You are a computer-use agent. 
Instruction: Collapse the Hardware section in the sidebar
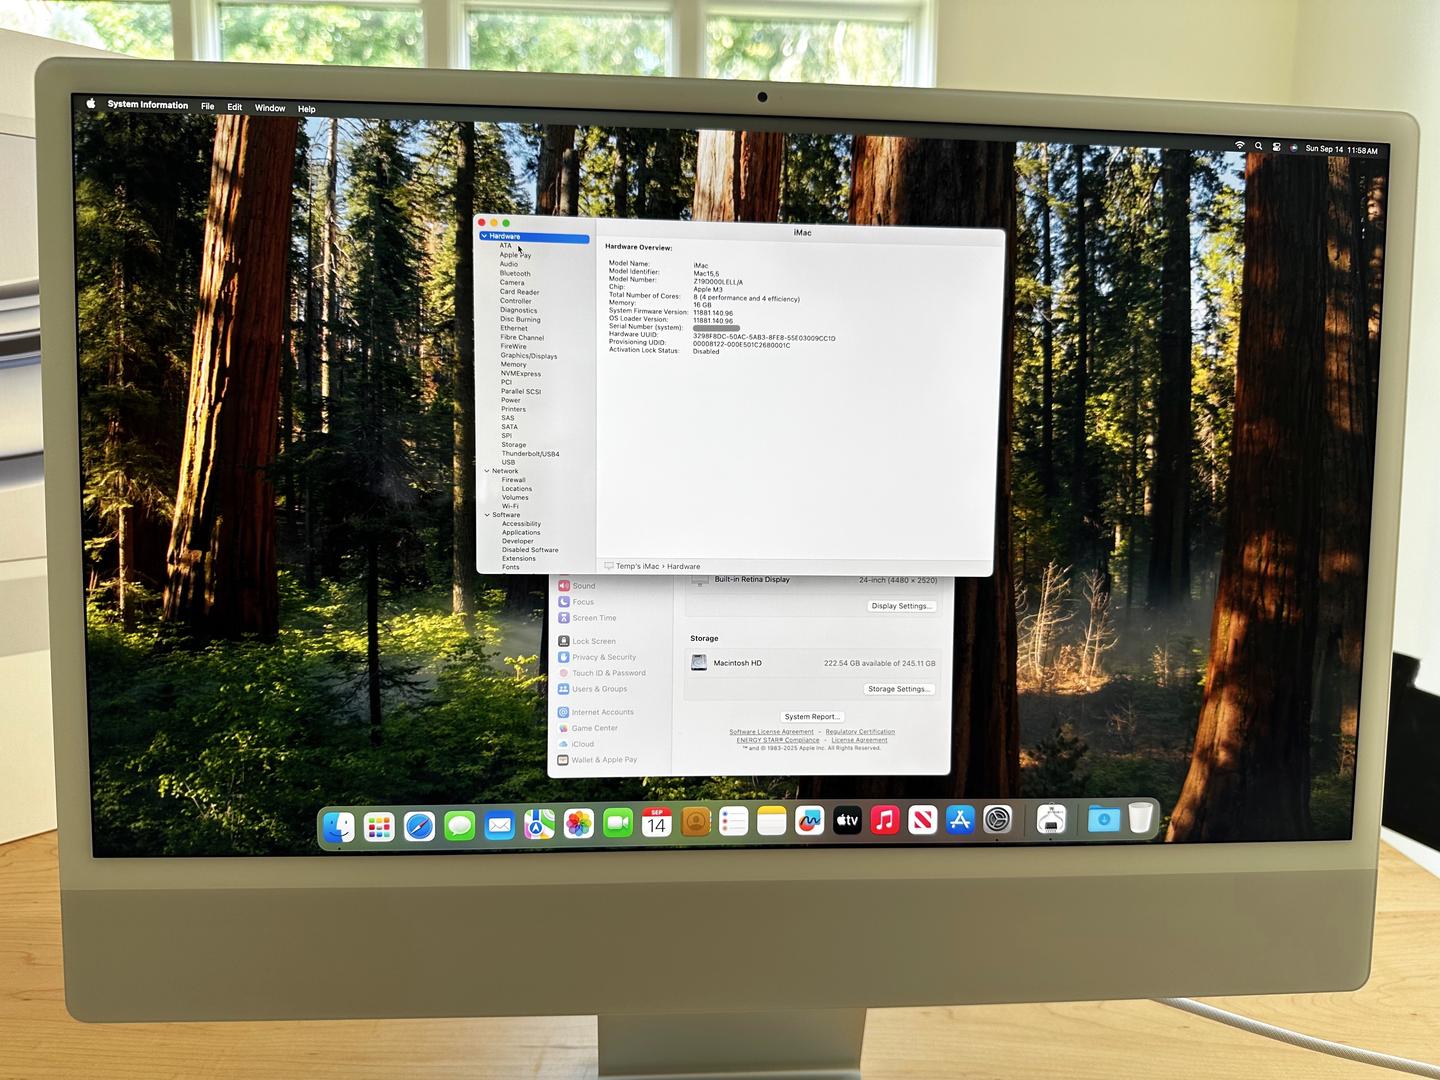tap(484, 236)
